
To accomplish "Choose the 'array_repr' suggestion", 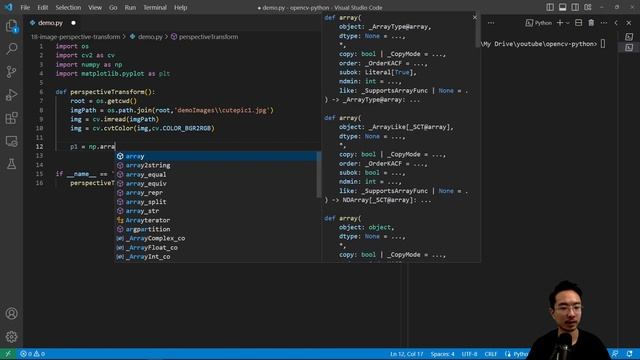I will tap(217, 193).
